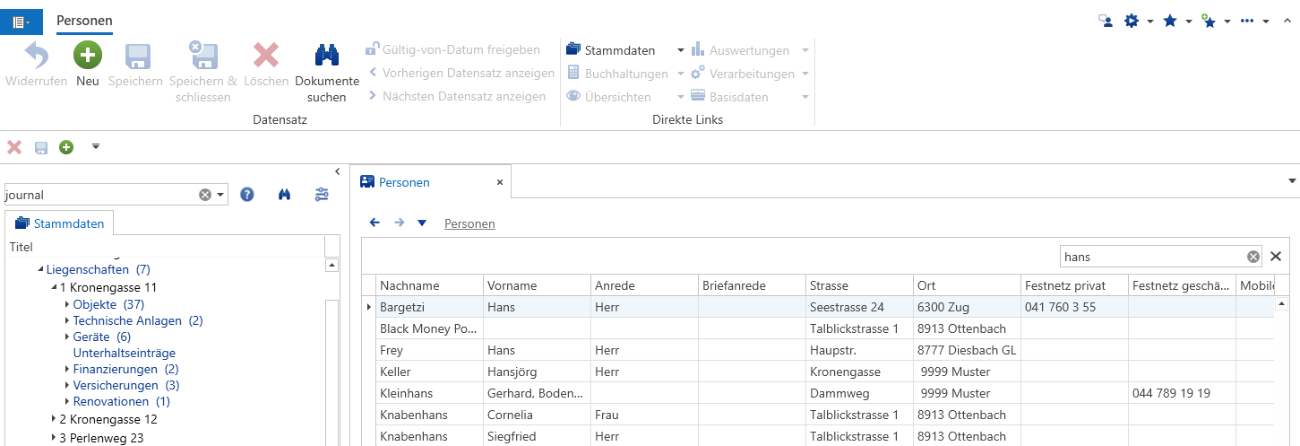The width and height of the screenshot is (1300, 446).
Task: Sort by the Nachname column header
Action: point(429,285)
